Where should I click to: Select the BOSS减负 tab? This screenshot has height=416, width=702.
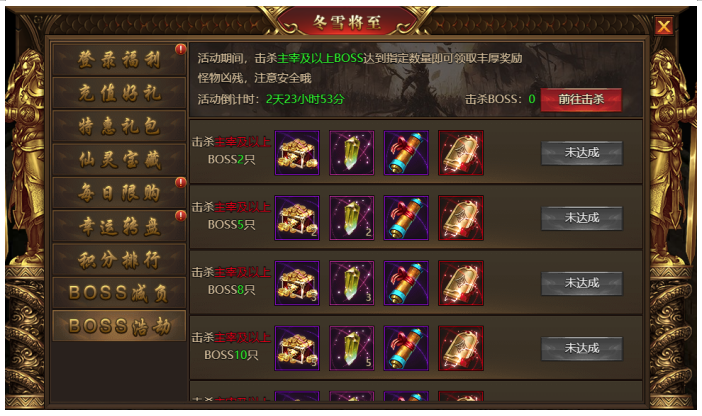[x=119, y=293]
